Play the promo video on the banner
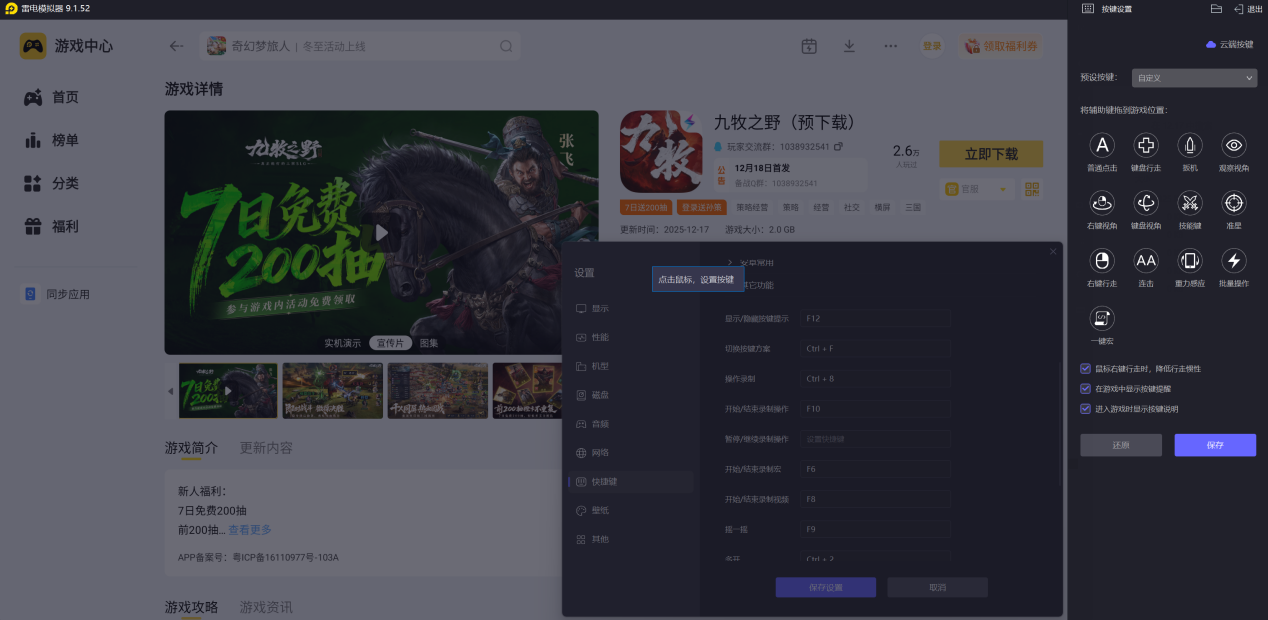Screen dimensions: 1268x620 click(x=381, y=232)
